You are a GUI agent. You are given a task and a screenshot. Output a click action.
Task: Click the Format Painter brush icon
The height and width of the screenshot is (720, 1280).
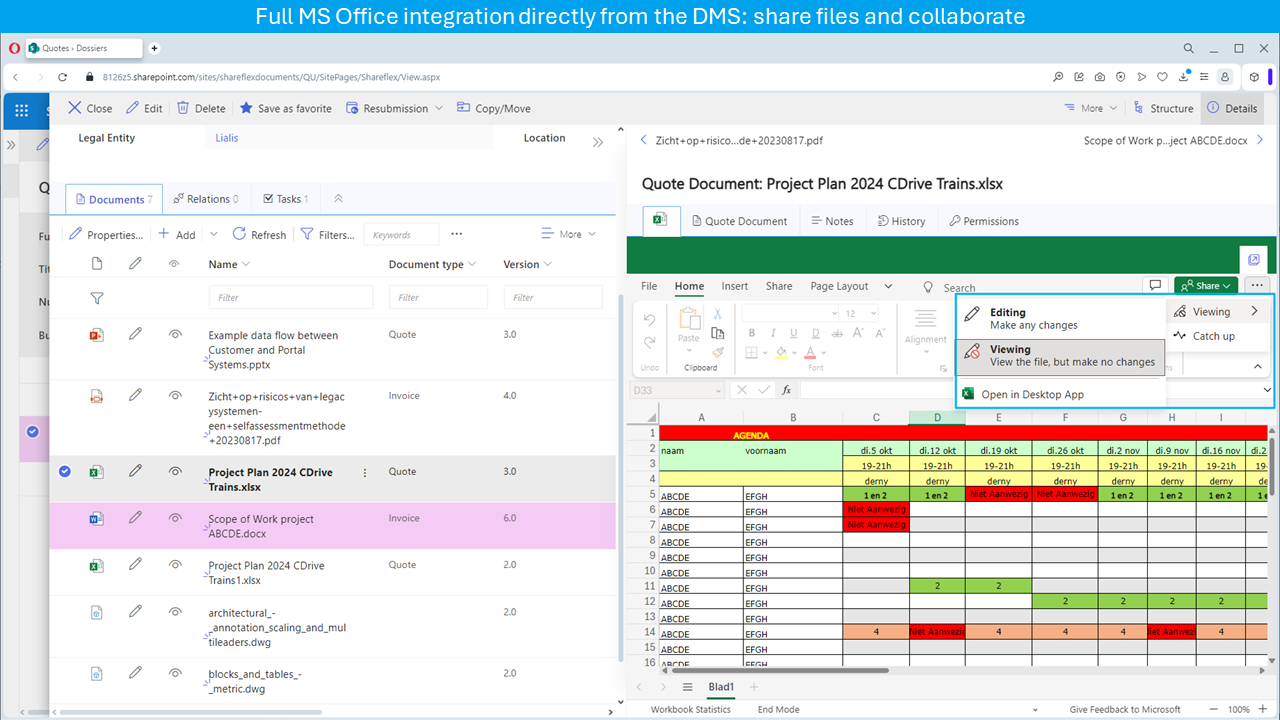coord(717,352)
